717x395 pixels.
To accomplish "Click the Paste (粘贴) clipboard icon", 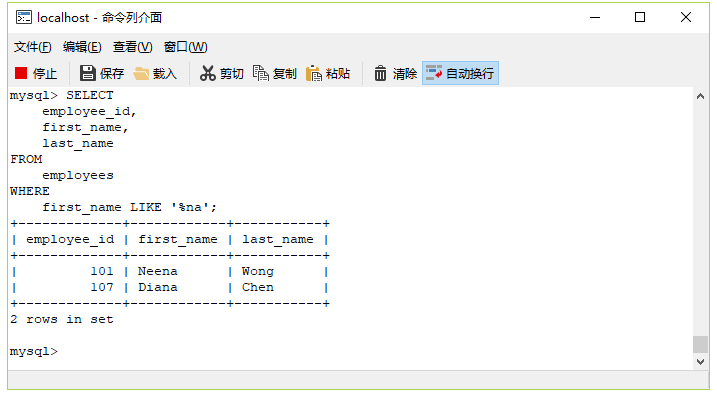I will pos(314,73).
